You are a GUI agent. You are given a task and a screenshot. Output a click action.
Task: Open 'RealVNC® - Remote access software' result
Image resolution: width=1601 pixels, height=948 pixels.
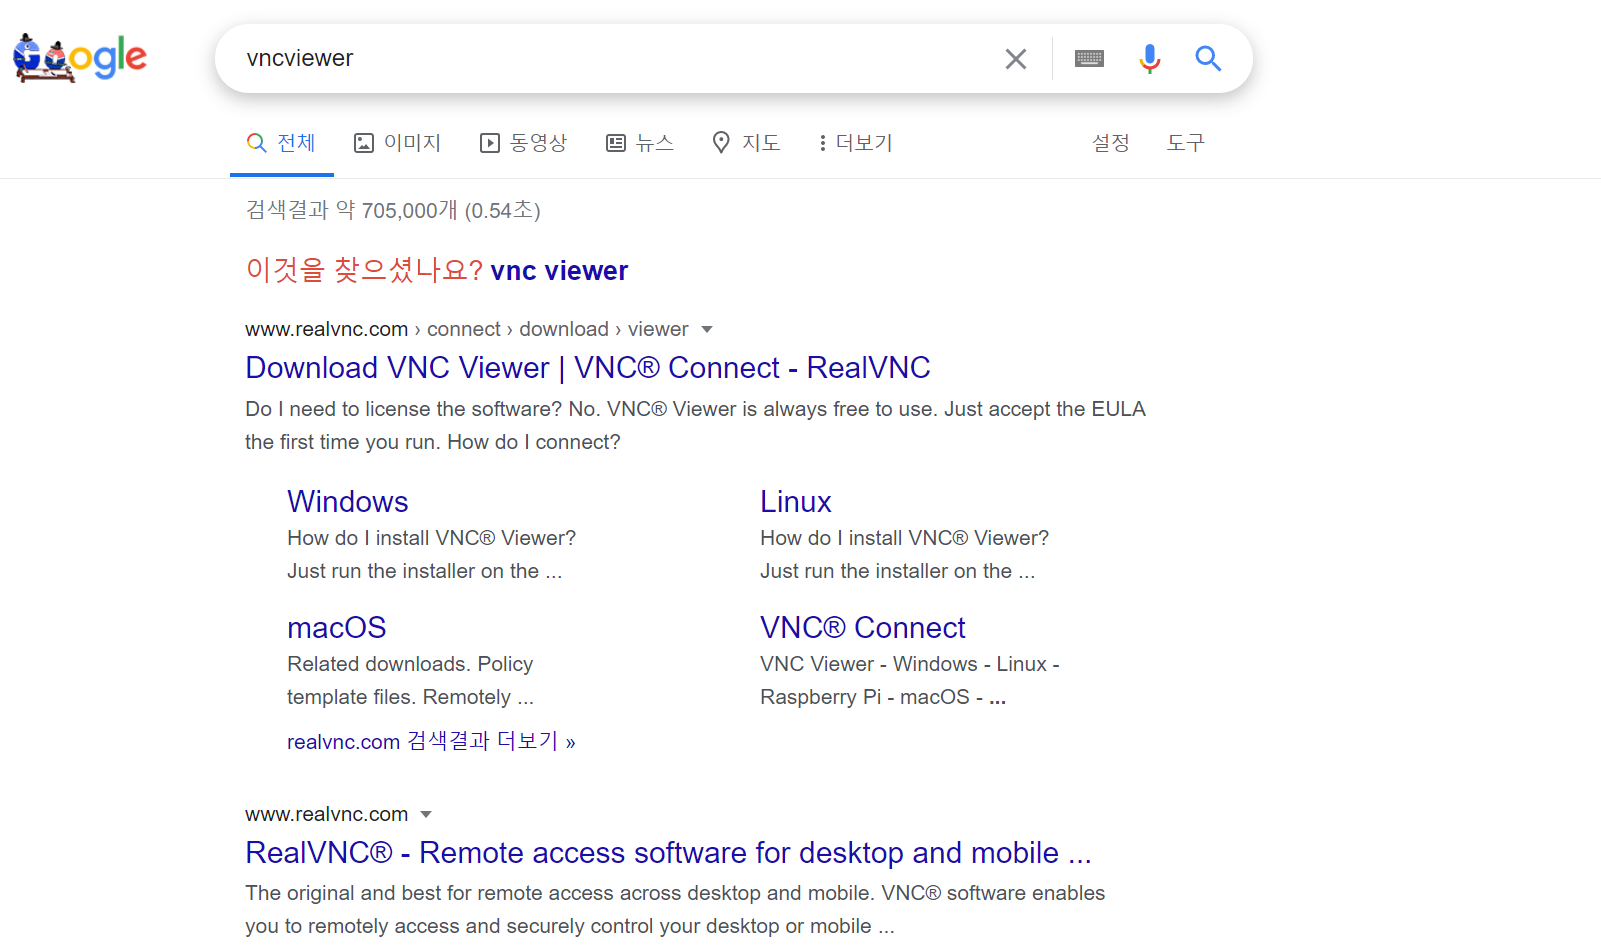pyautogui.click(x=668, y=853)
